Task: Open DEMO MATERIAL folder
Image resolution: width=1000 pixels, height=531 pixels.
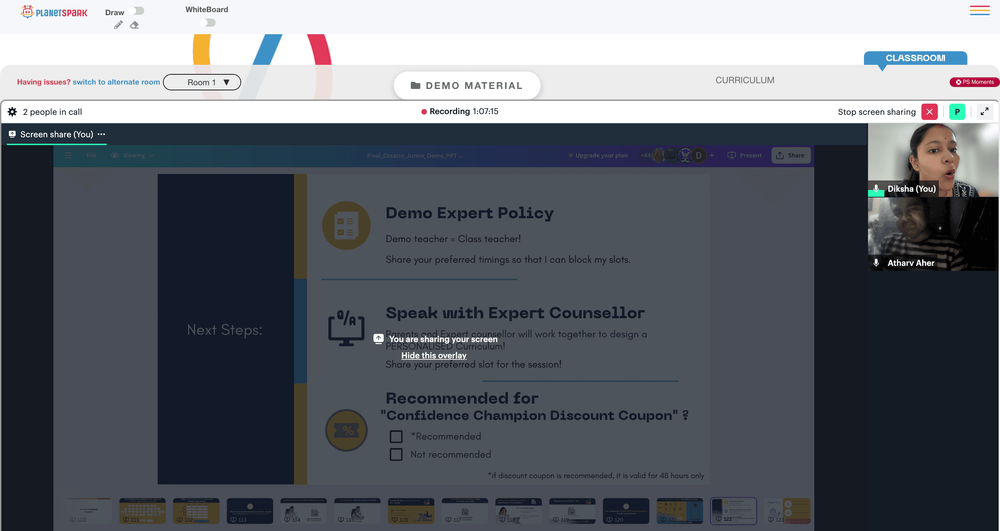Action: point(467,85)
